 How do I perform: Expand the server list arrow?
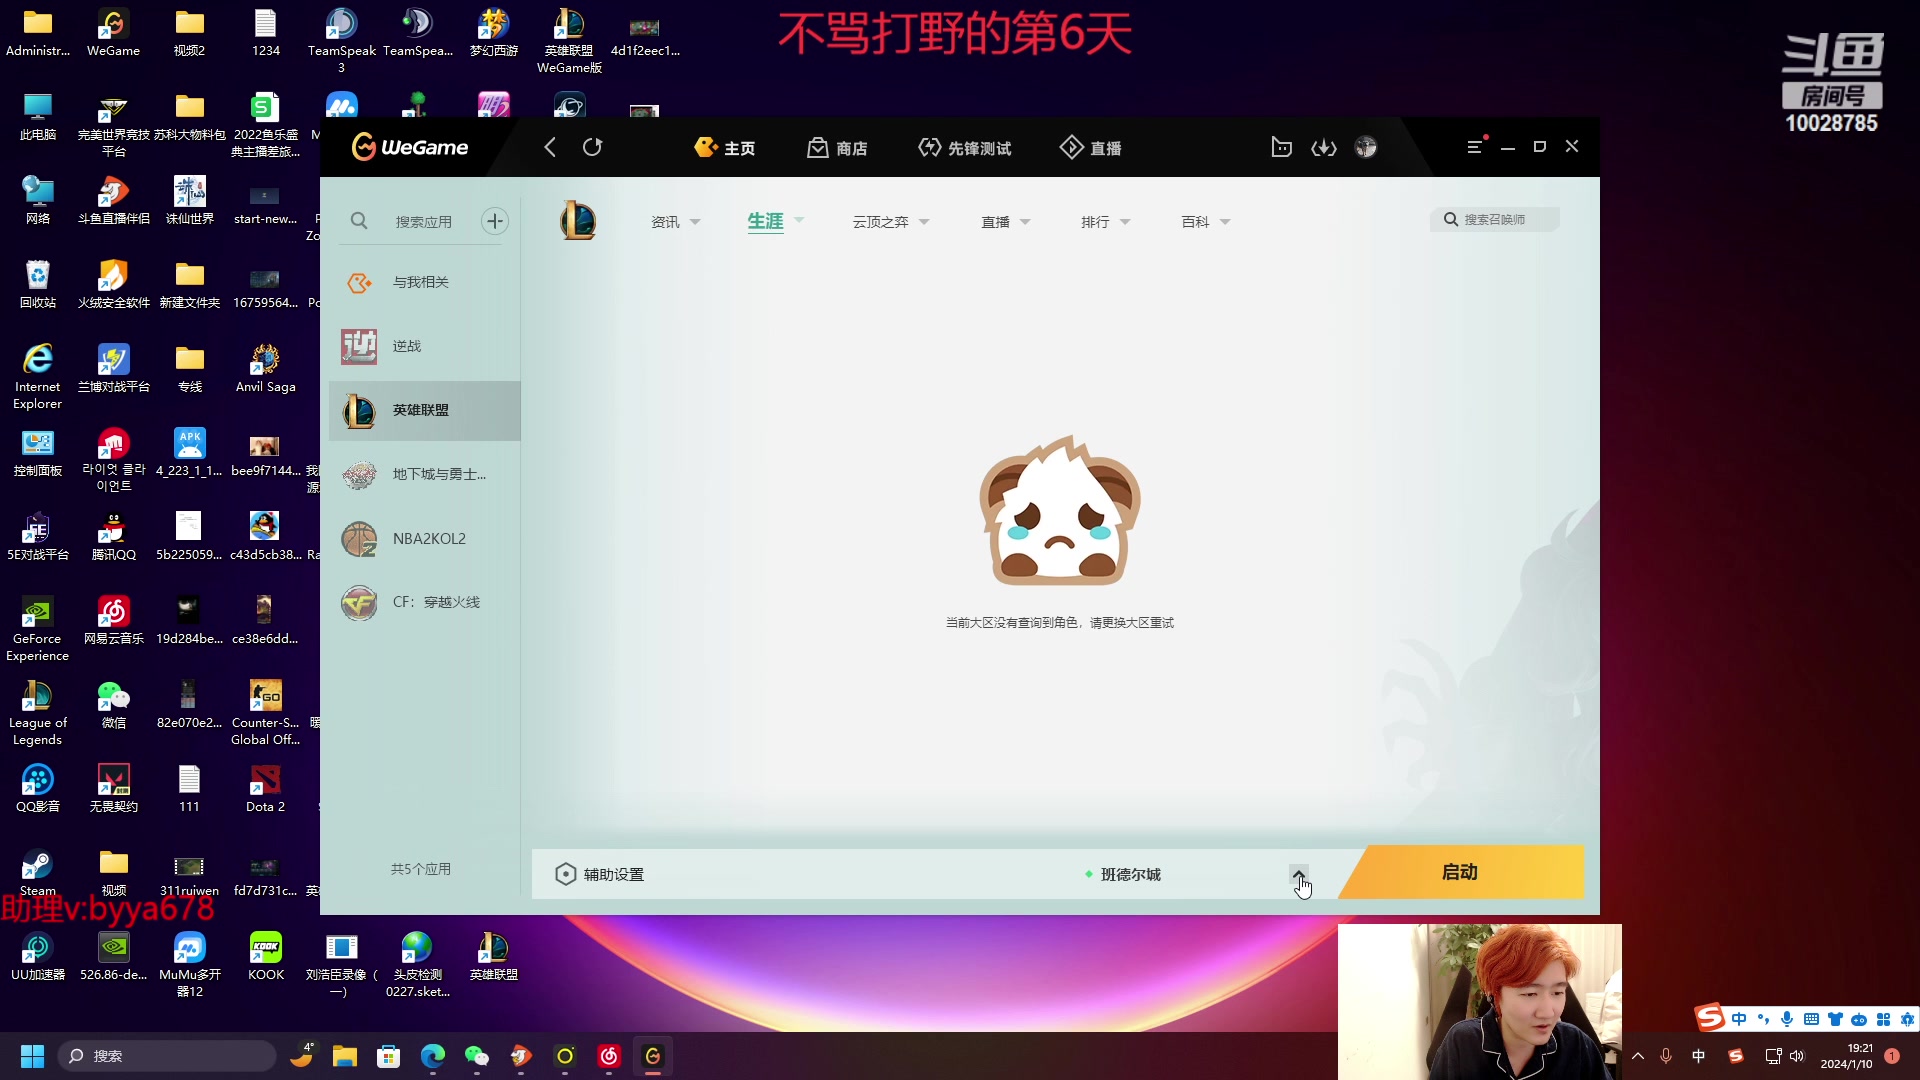click(1298, 874)
